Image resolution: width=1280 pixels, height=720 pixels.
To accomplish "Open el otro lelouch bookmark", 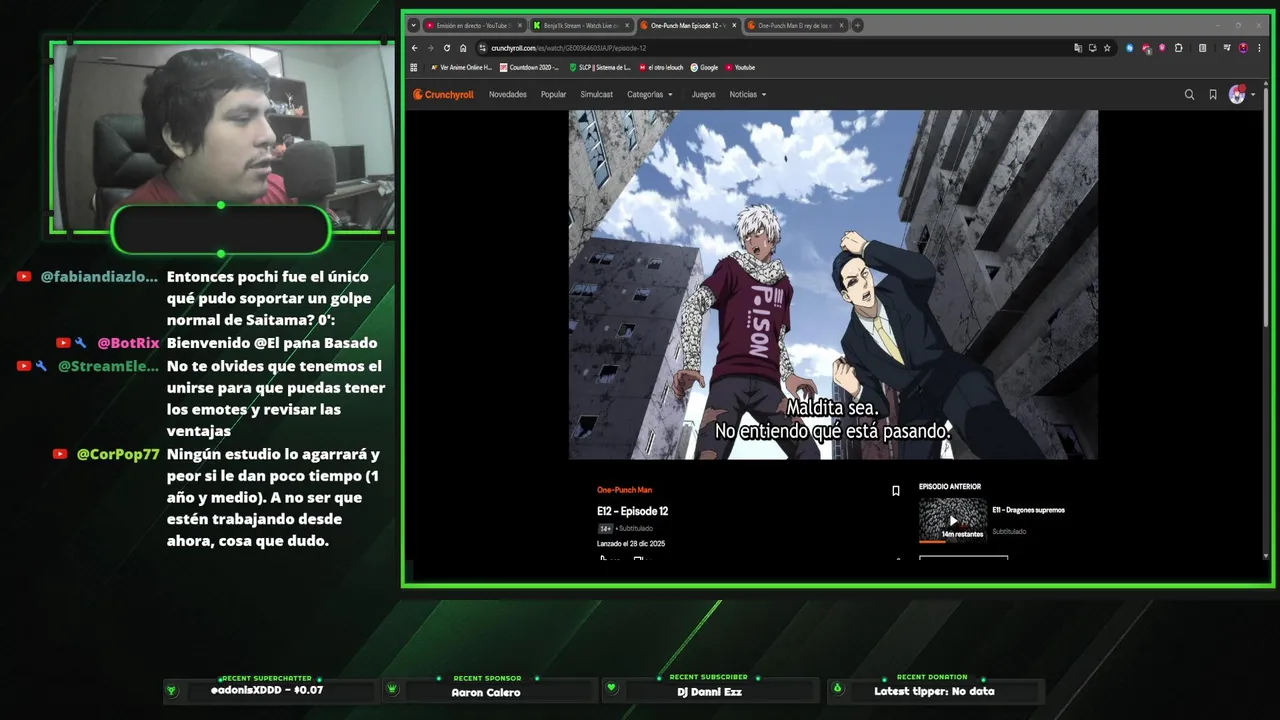I will [x=661, y=68].
